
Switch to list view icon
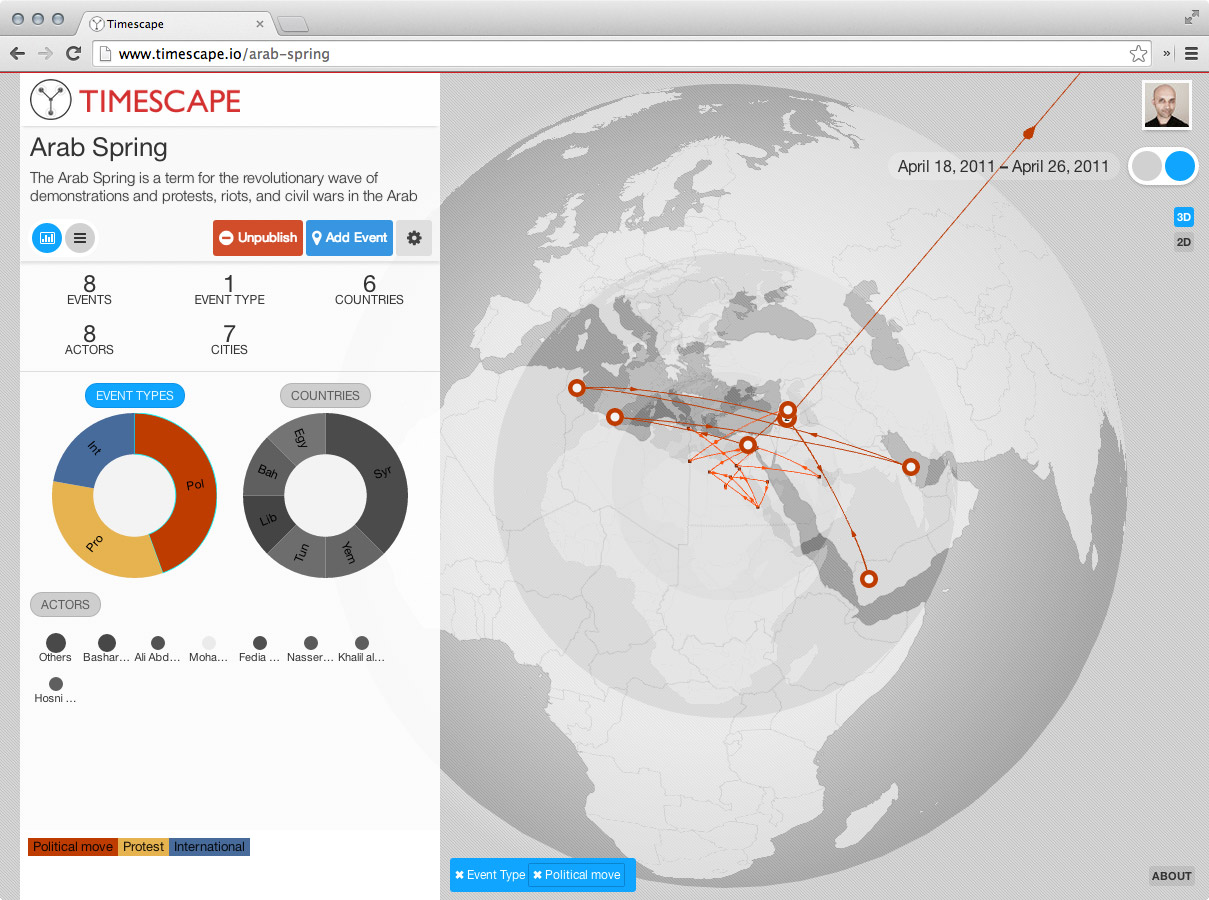[x=81, y=238]
